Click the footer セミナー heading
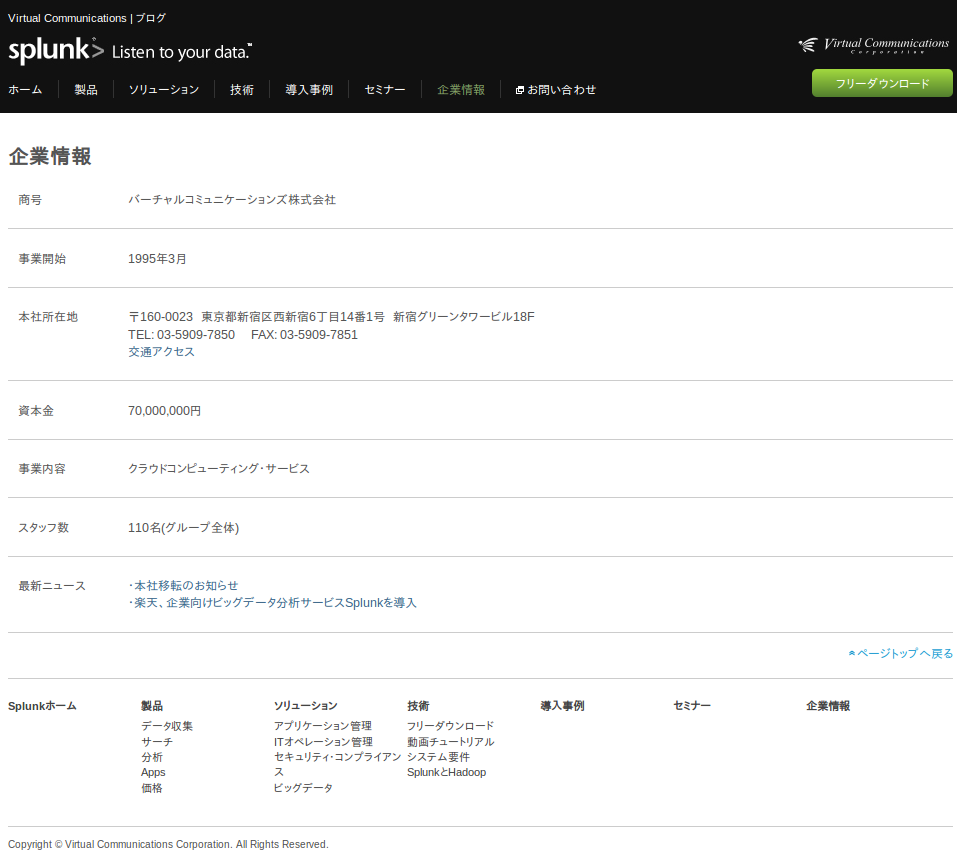Image resolution: width=957 pixels, height=863 pixels. pyautogui.click(x=692, y=706)
